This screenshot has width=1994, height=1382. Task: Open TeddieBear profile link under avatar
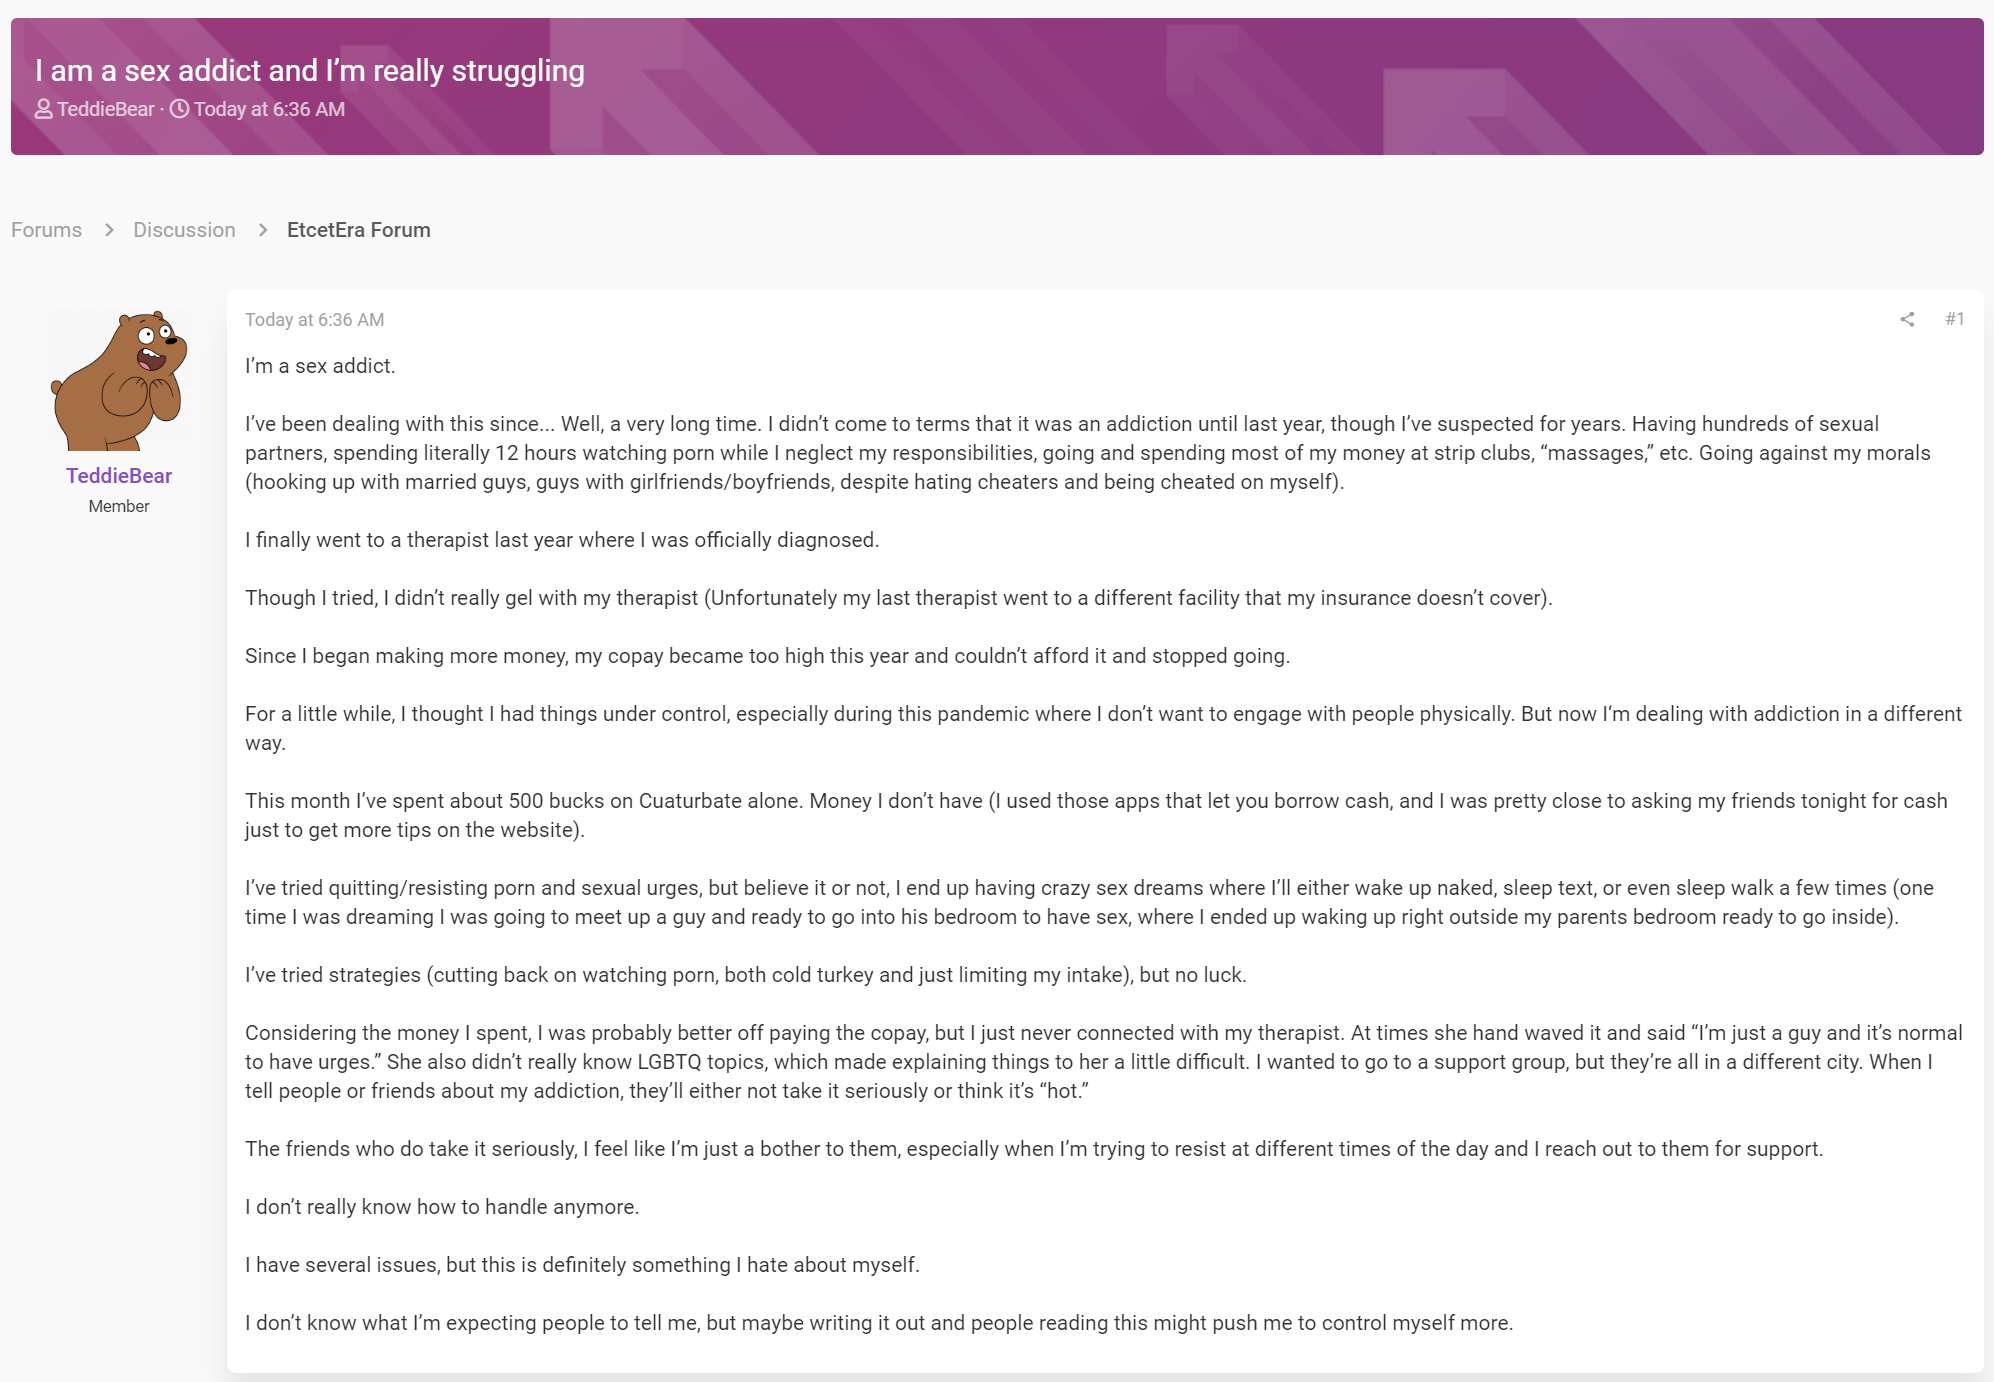[x=119, y=476]
